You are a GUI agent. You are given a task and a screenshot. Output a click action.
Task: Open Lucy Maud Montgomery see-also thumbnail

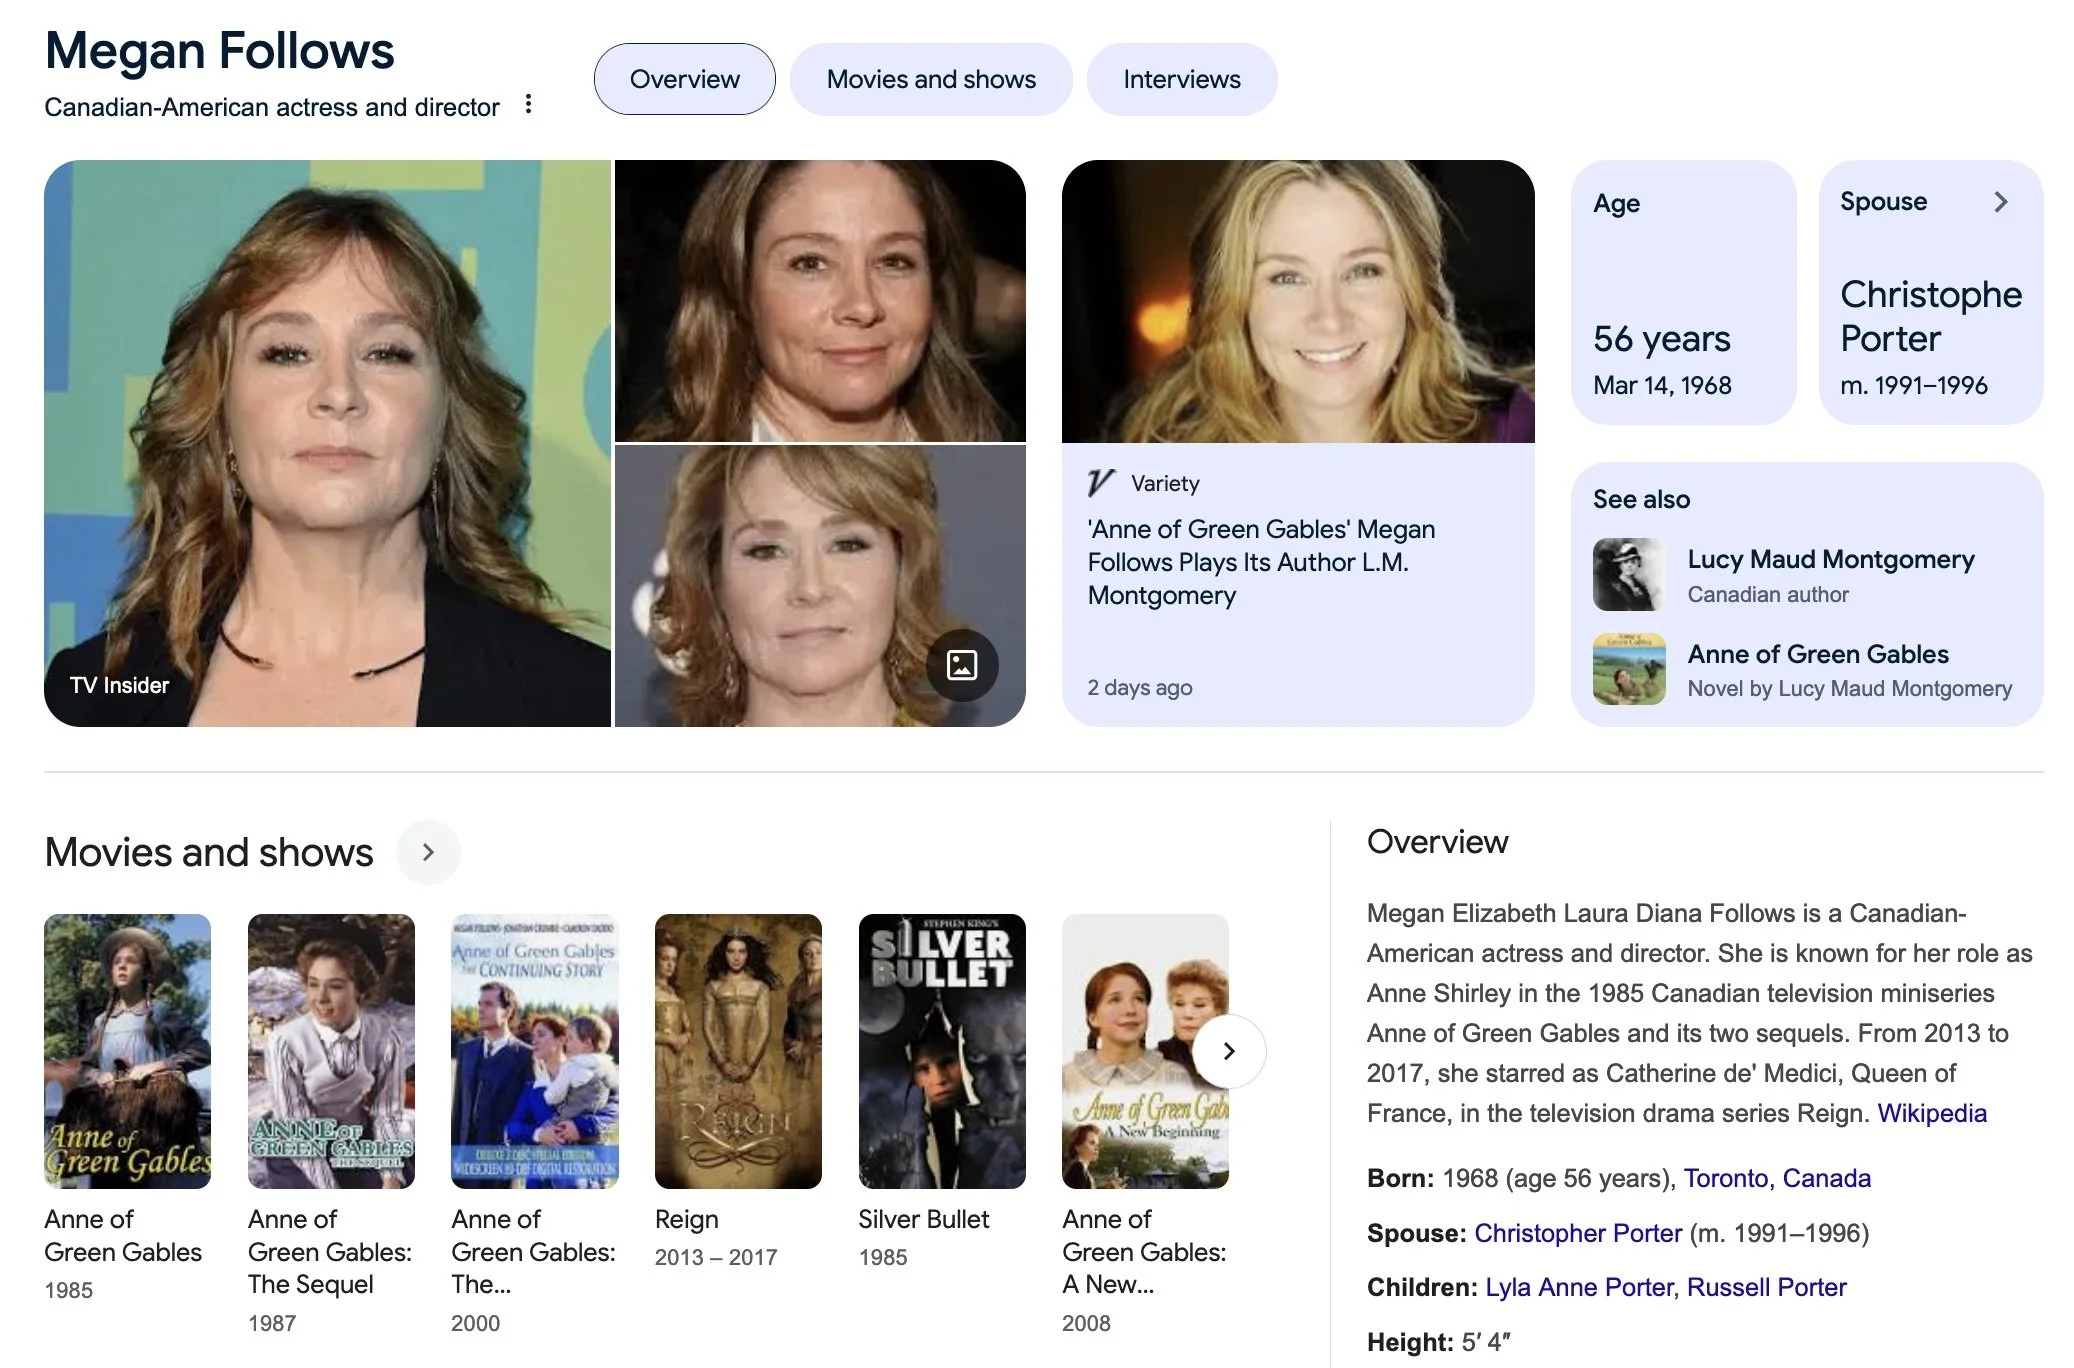(1629, 575)
